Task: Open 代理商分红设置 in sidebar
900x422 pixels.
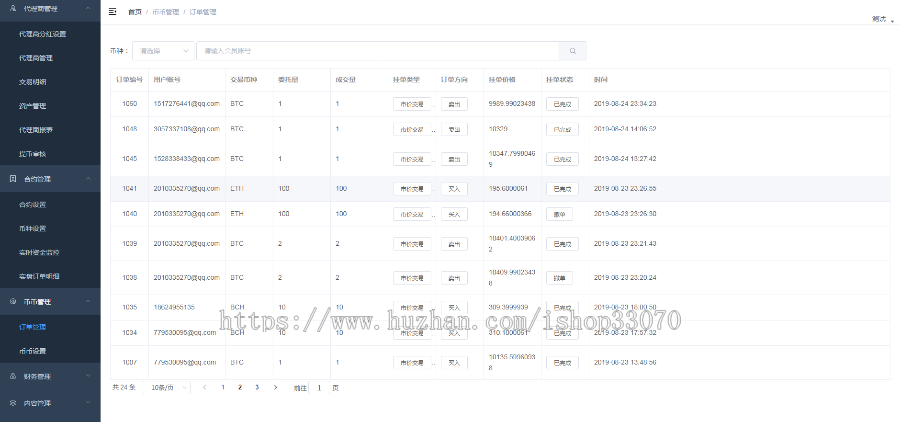Action: click(x=42, y=34)
